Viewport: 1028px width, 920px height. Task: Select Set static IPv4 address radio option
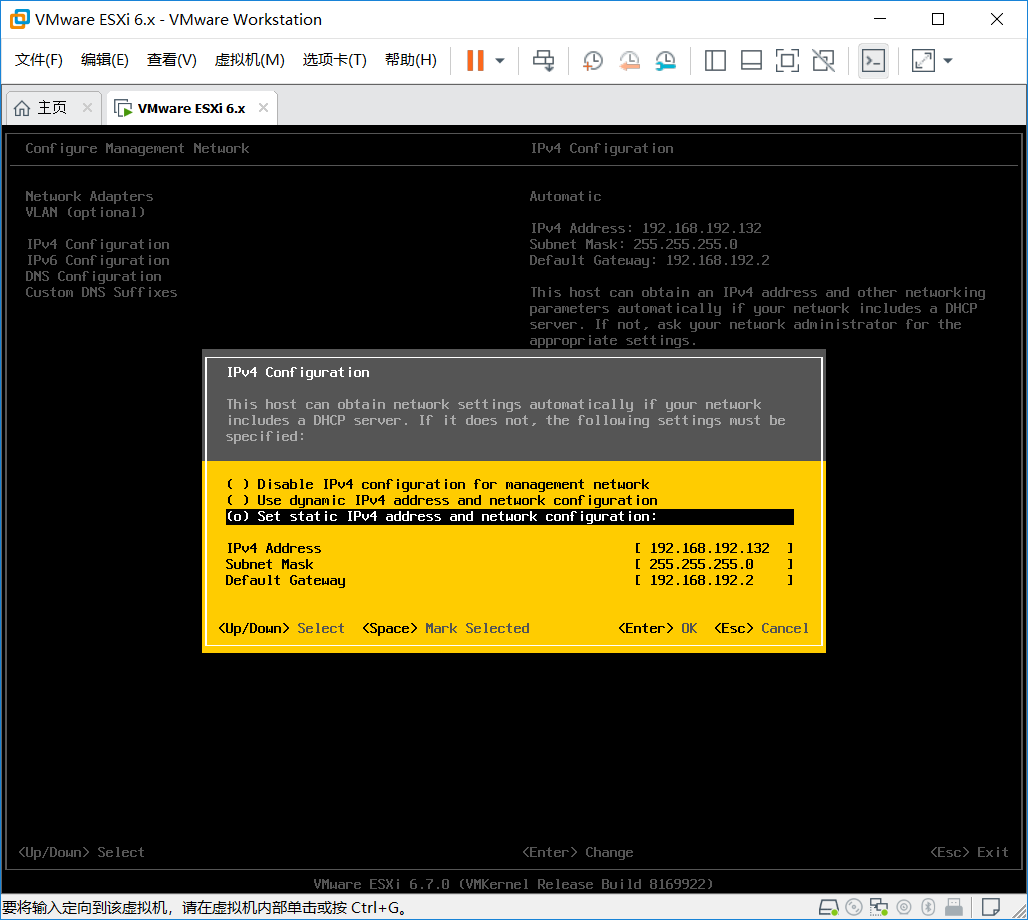(x=509, y=517)
